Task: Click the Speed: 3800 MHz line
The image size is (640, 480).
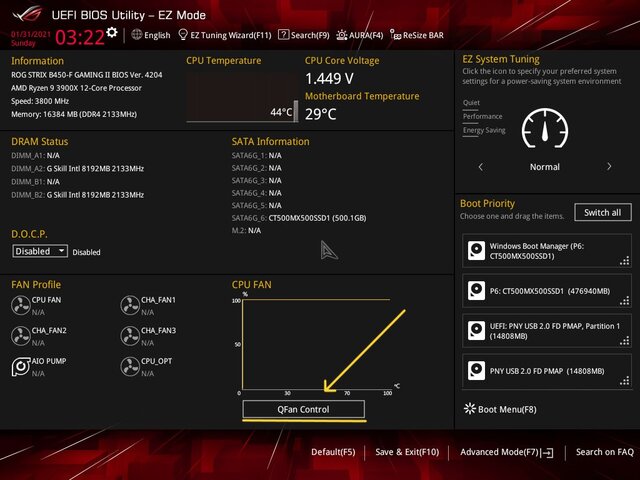Action: click(x=40, y=101)
